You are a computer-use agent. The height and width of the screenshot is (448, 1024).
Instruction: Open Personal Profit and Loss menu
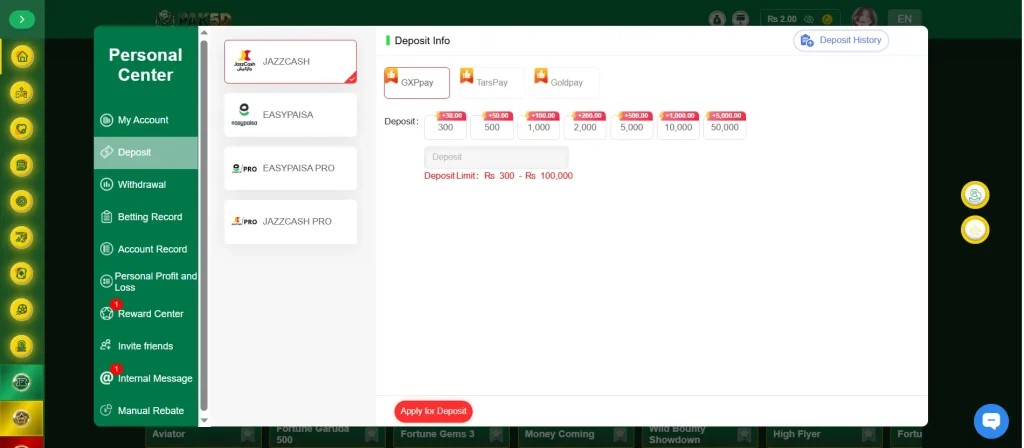tap(146, 281)
